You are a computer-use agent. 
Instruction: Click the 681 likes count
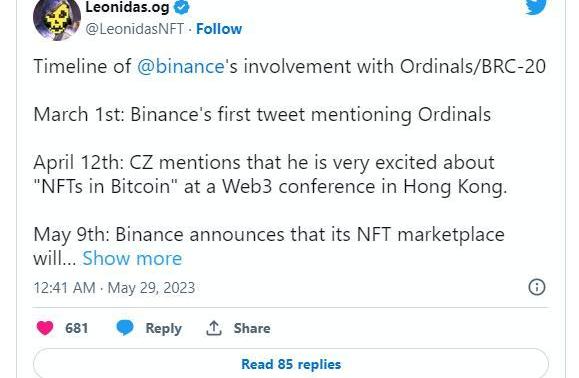[77, 328]
